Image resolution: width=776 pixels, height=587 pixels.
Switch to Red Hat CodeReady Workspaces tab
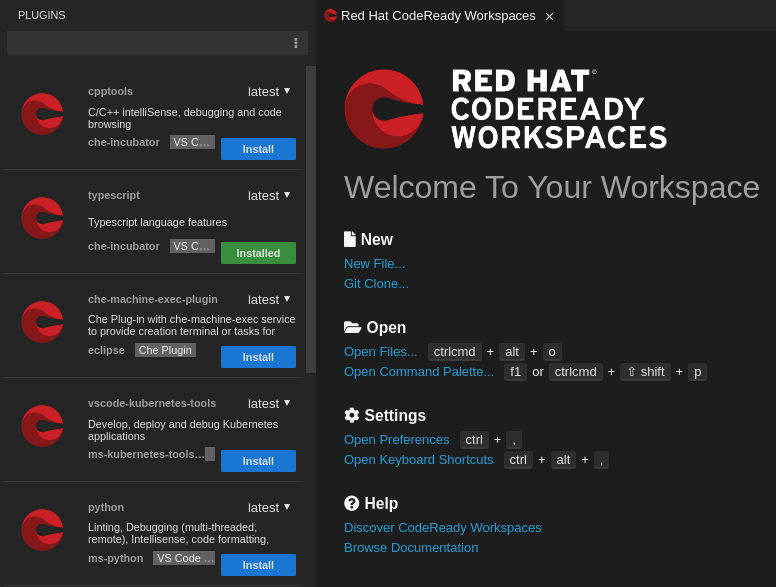437,16
